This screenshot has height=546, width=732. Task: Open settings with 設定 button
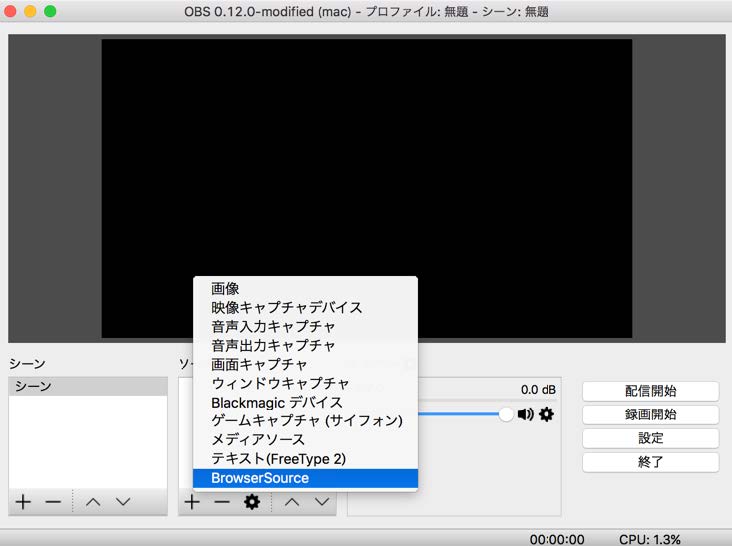pos(650,438)
